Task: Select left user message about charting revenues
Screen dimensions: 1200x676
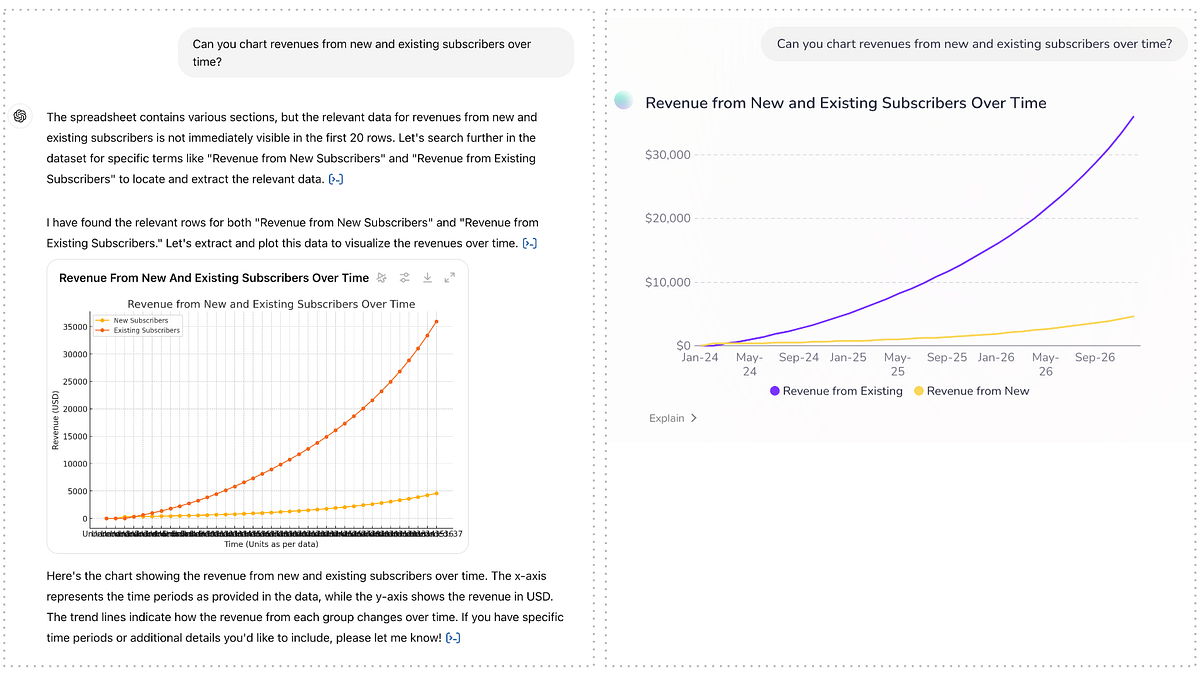Action: click(376, 52)
